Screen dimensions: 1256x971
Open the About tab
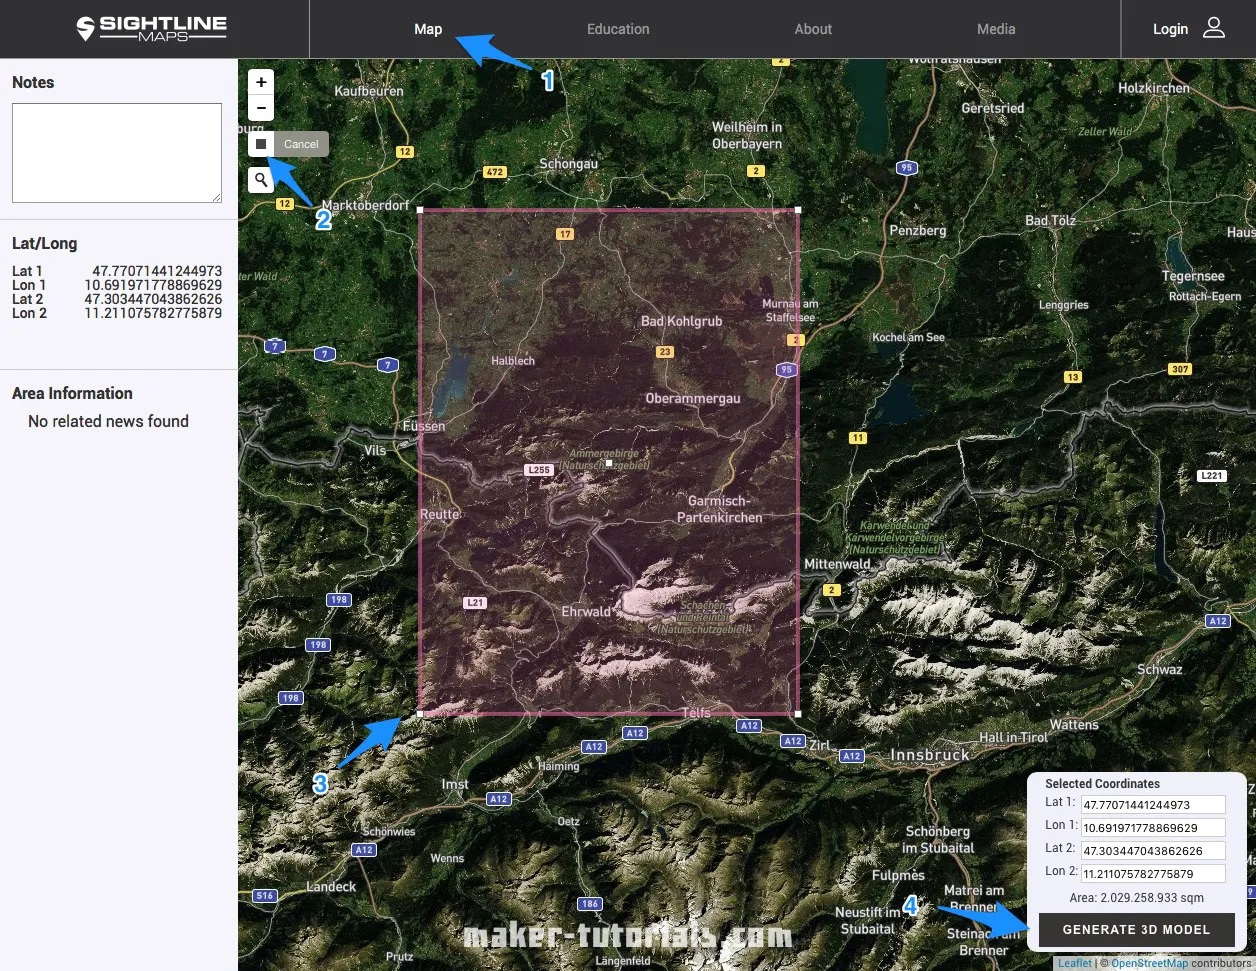pos(813,29)
